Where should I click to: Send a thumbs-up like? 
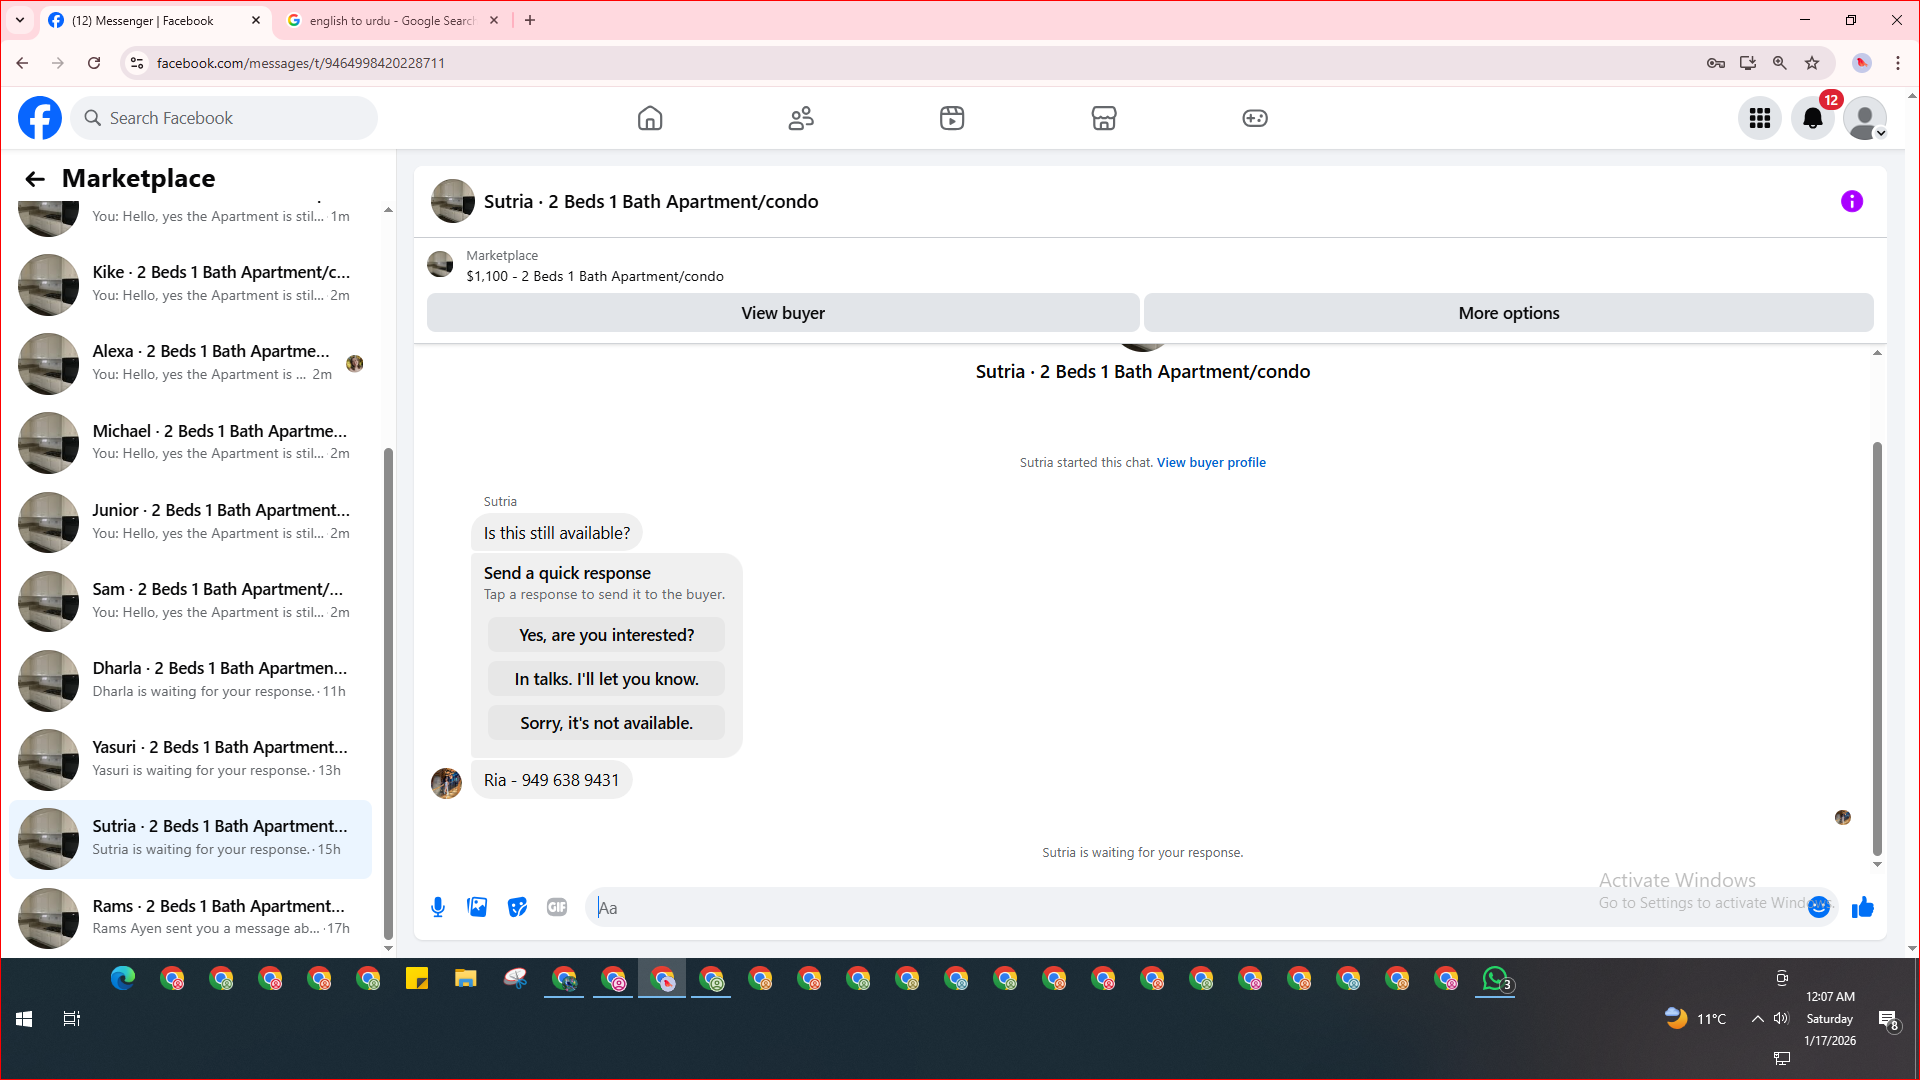tap(1862, 907)
